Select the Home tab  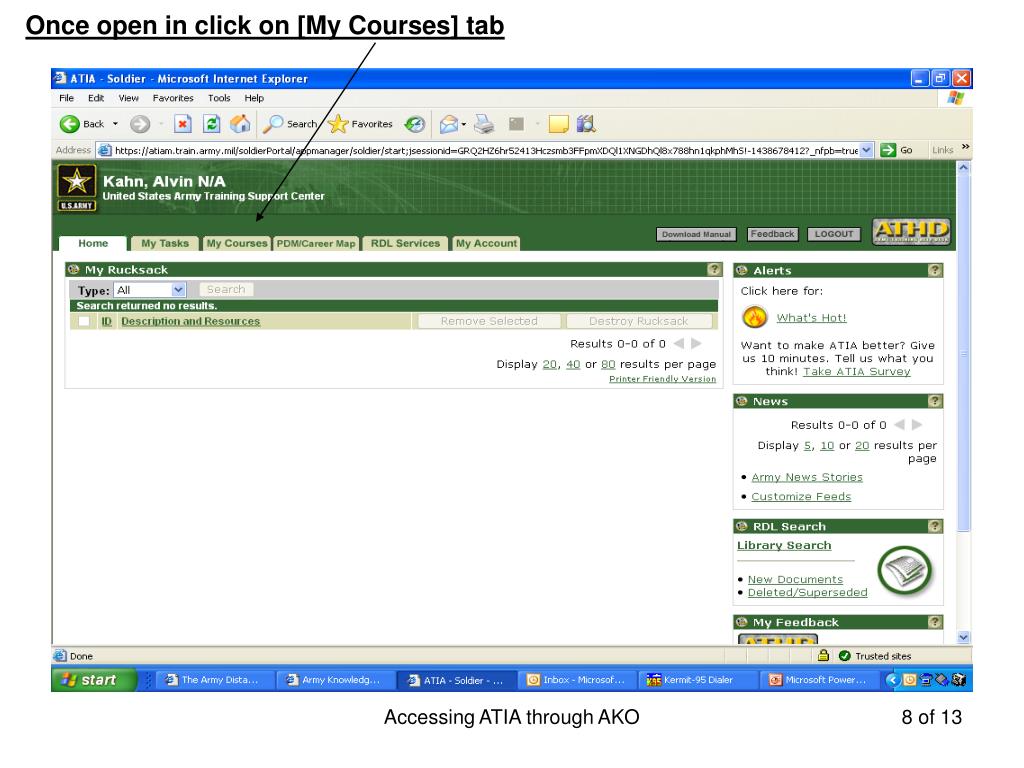click(x=93, y=243)
